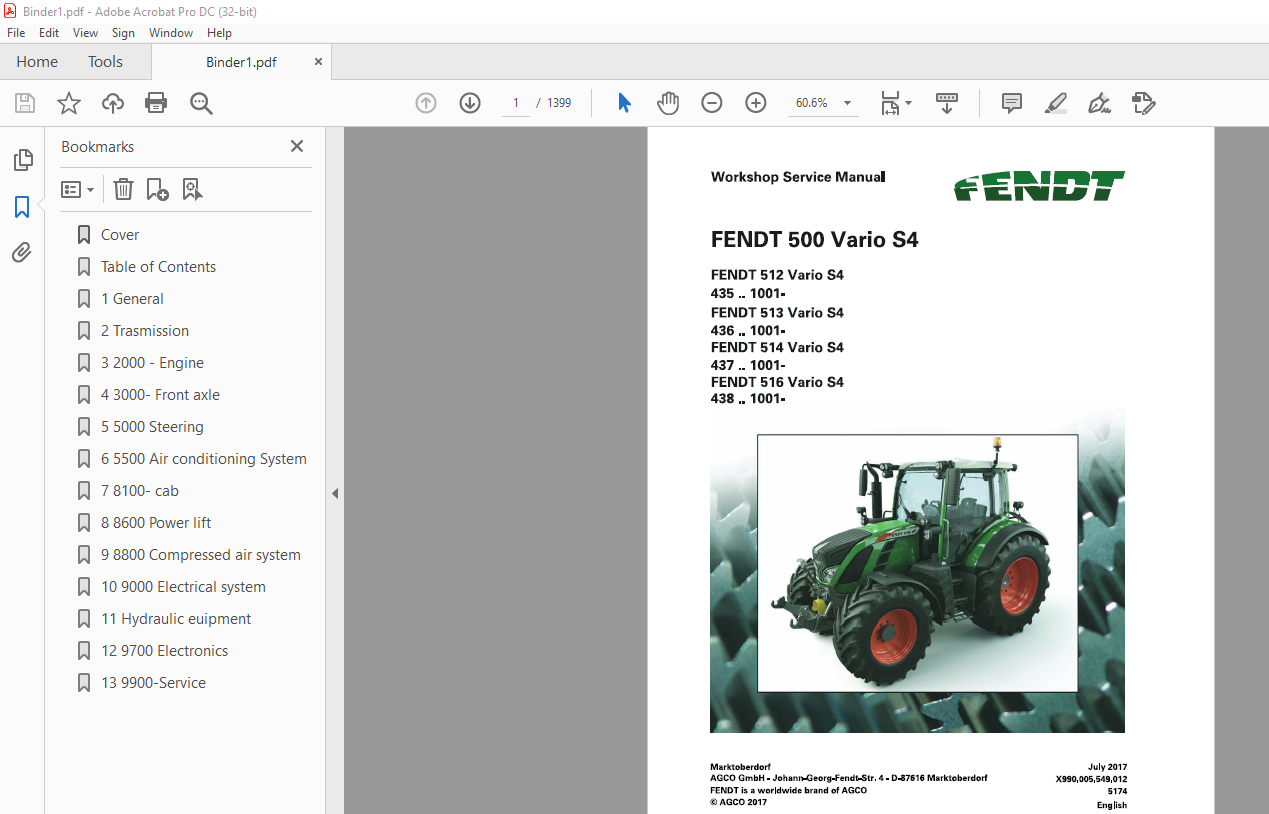Select the Highlight text tool
This screenshot has height=814, width=1269.
[x=1056, y=103]
